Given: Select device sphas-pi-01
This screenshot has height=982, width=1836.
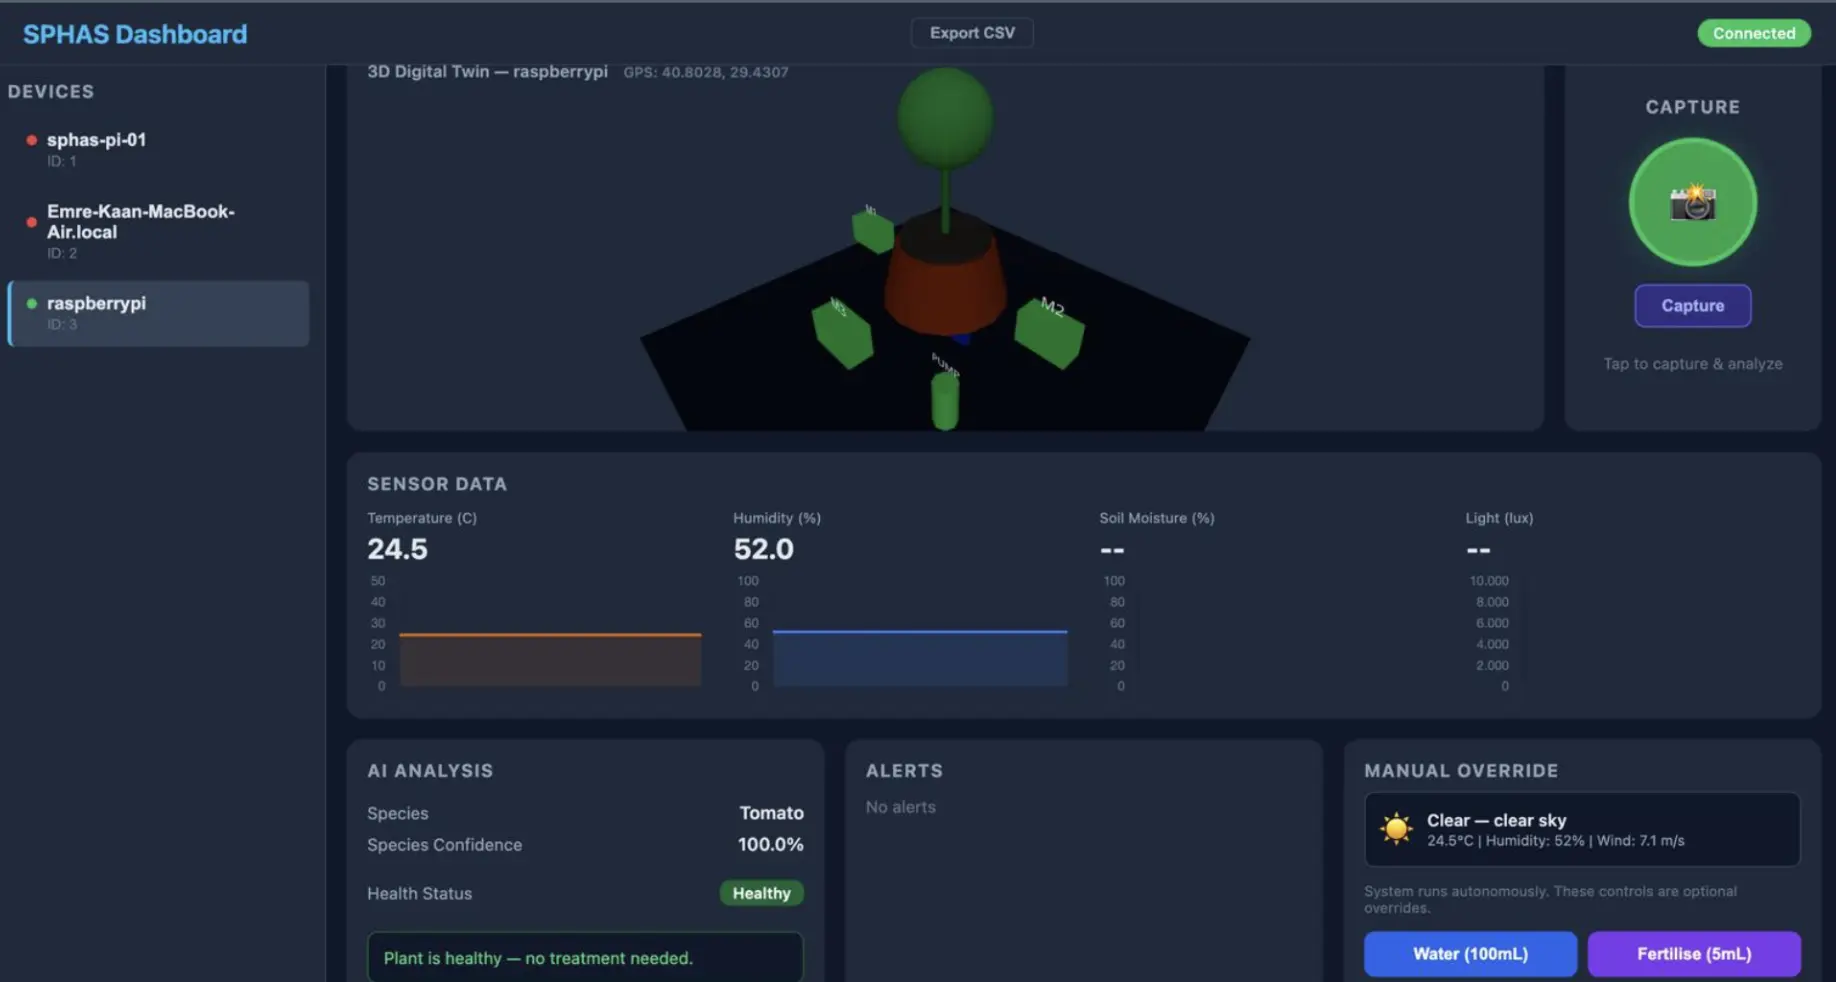Looking at the screenshot, I should coord(158,148).
